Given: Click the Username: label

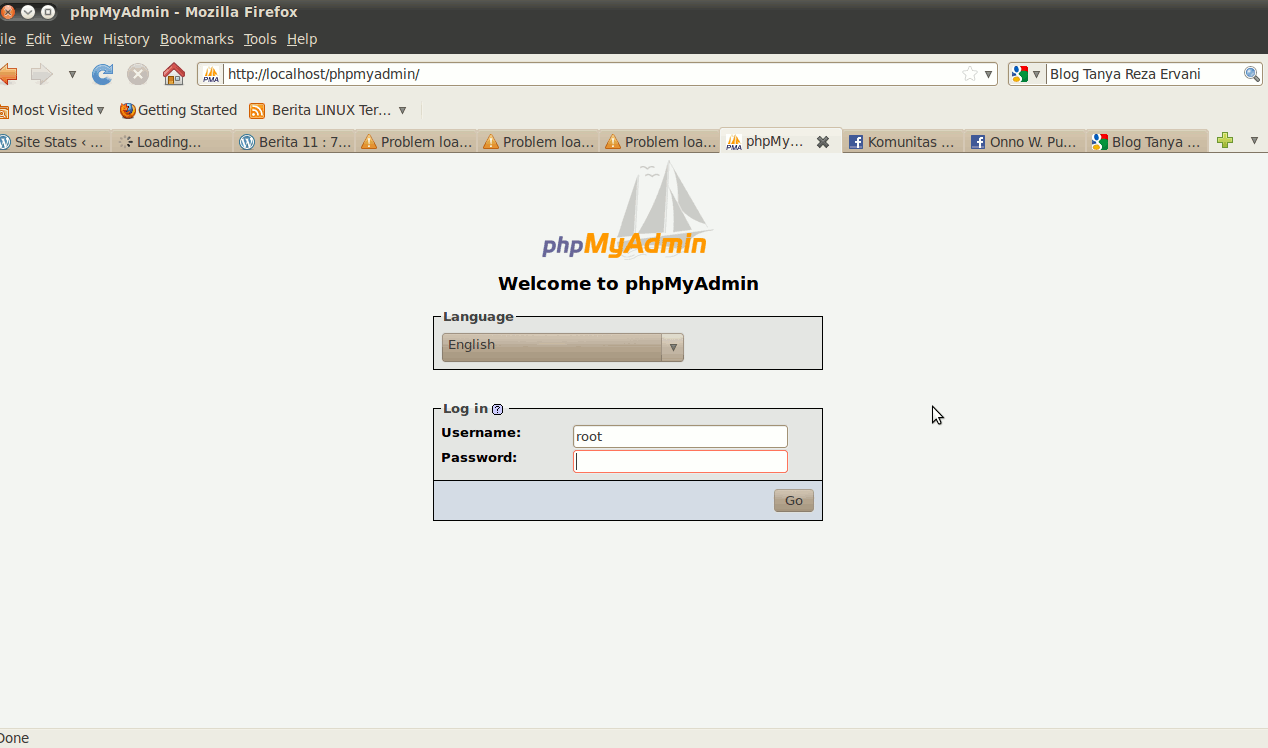Looking at the screenshot, I should (481, 433).
